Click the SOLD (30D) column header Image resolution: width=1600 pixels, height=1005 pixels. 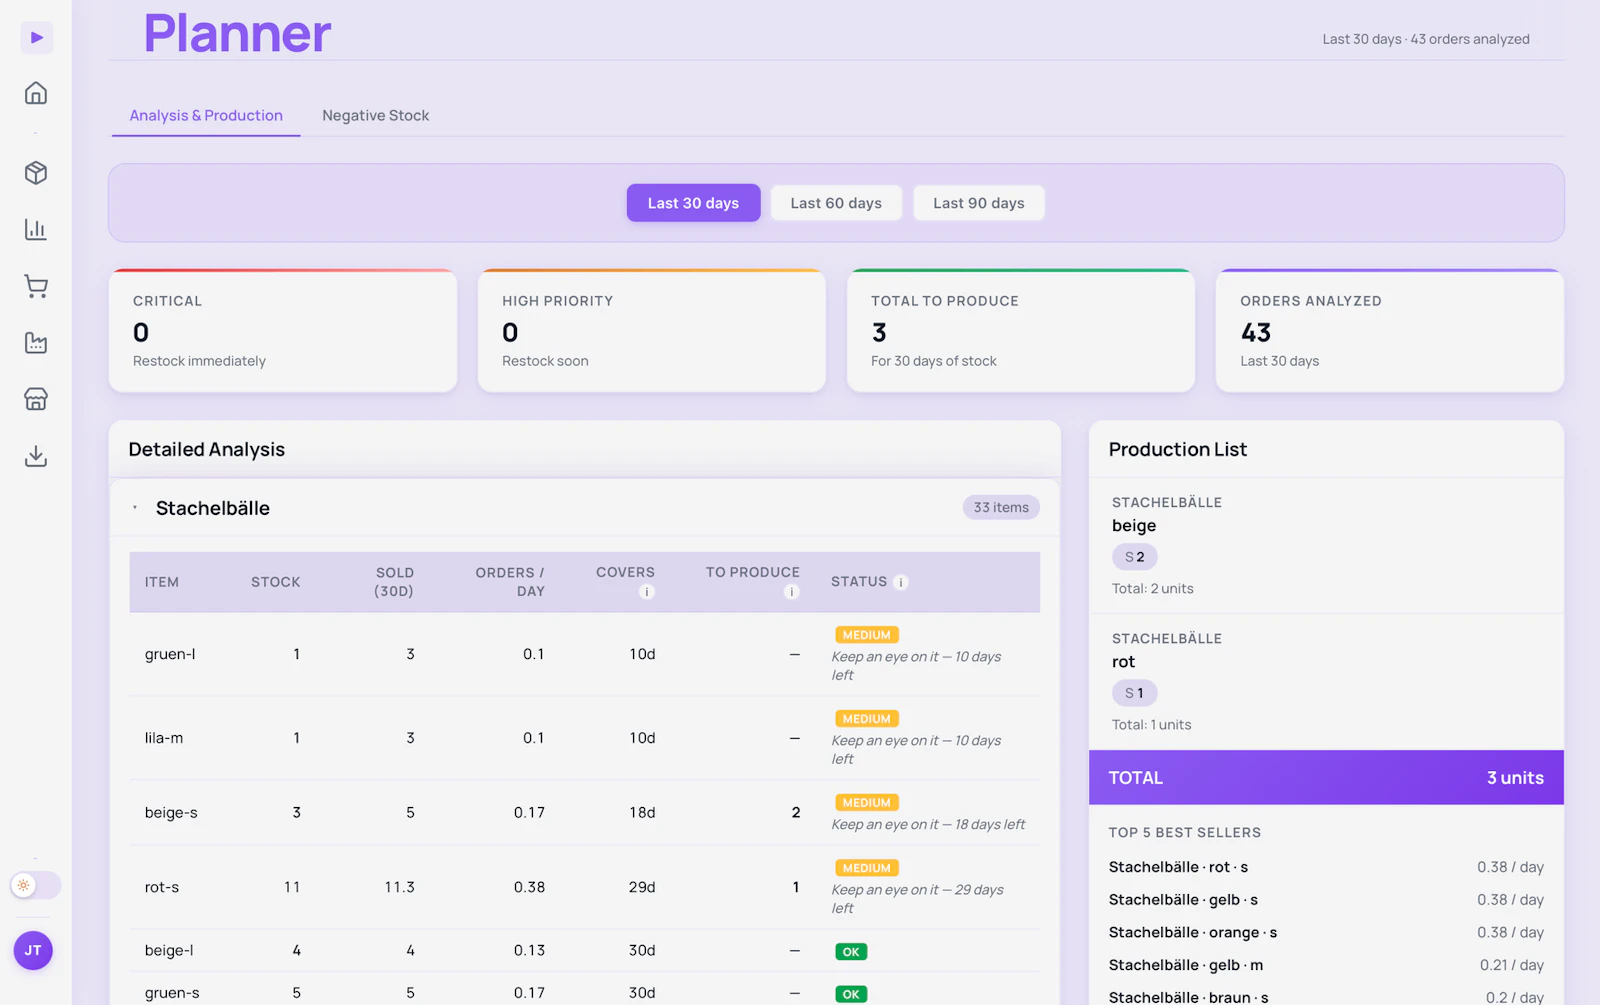(x=394, y=582)
